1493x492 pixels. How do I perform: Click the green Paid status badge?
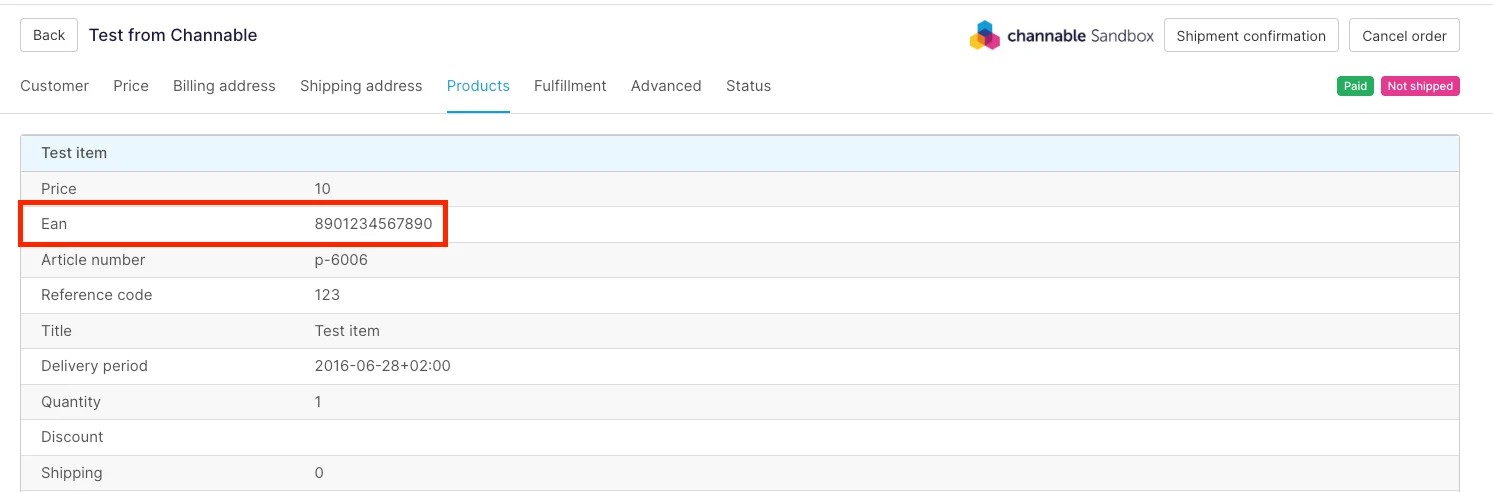pyautogui.click(x=1355, y=86)
